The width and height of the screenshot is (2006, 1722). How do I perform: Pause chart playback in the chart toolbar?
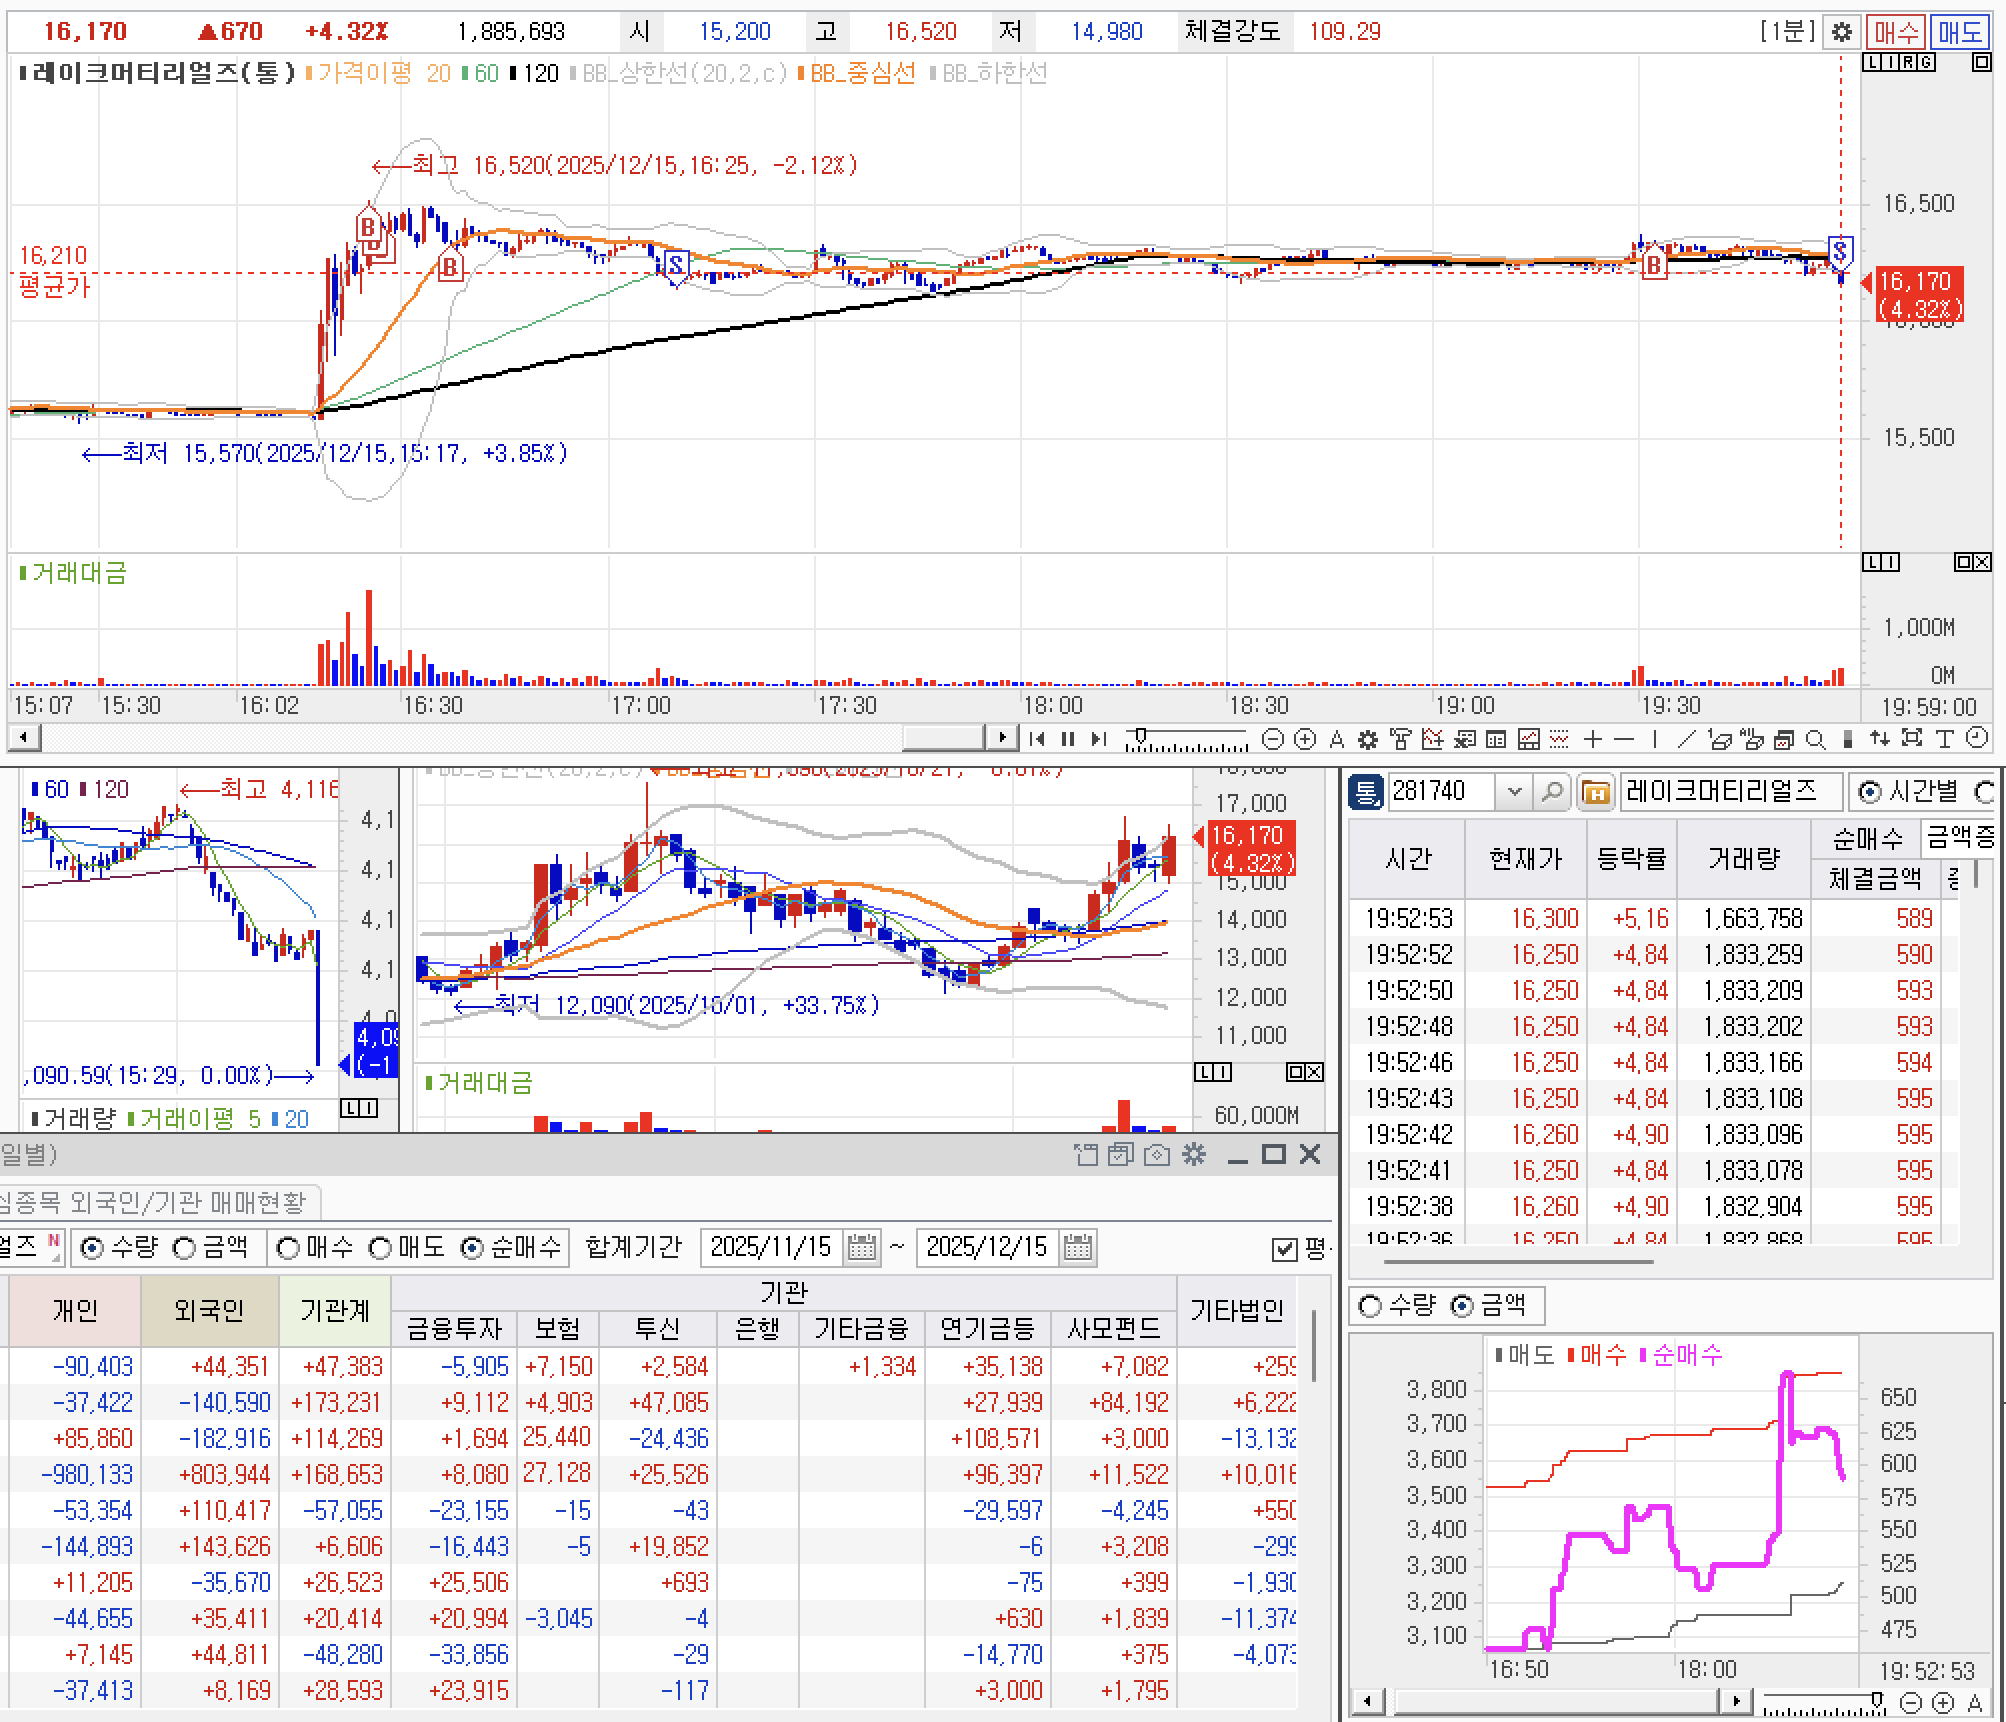1067,739
